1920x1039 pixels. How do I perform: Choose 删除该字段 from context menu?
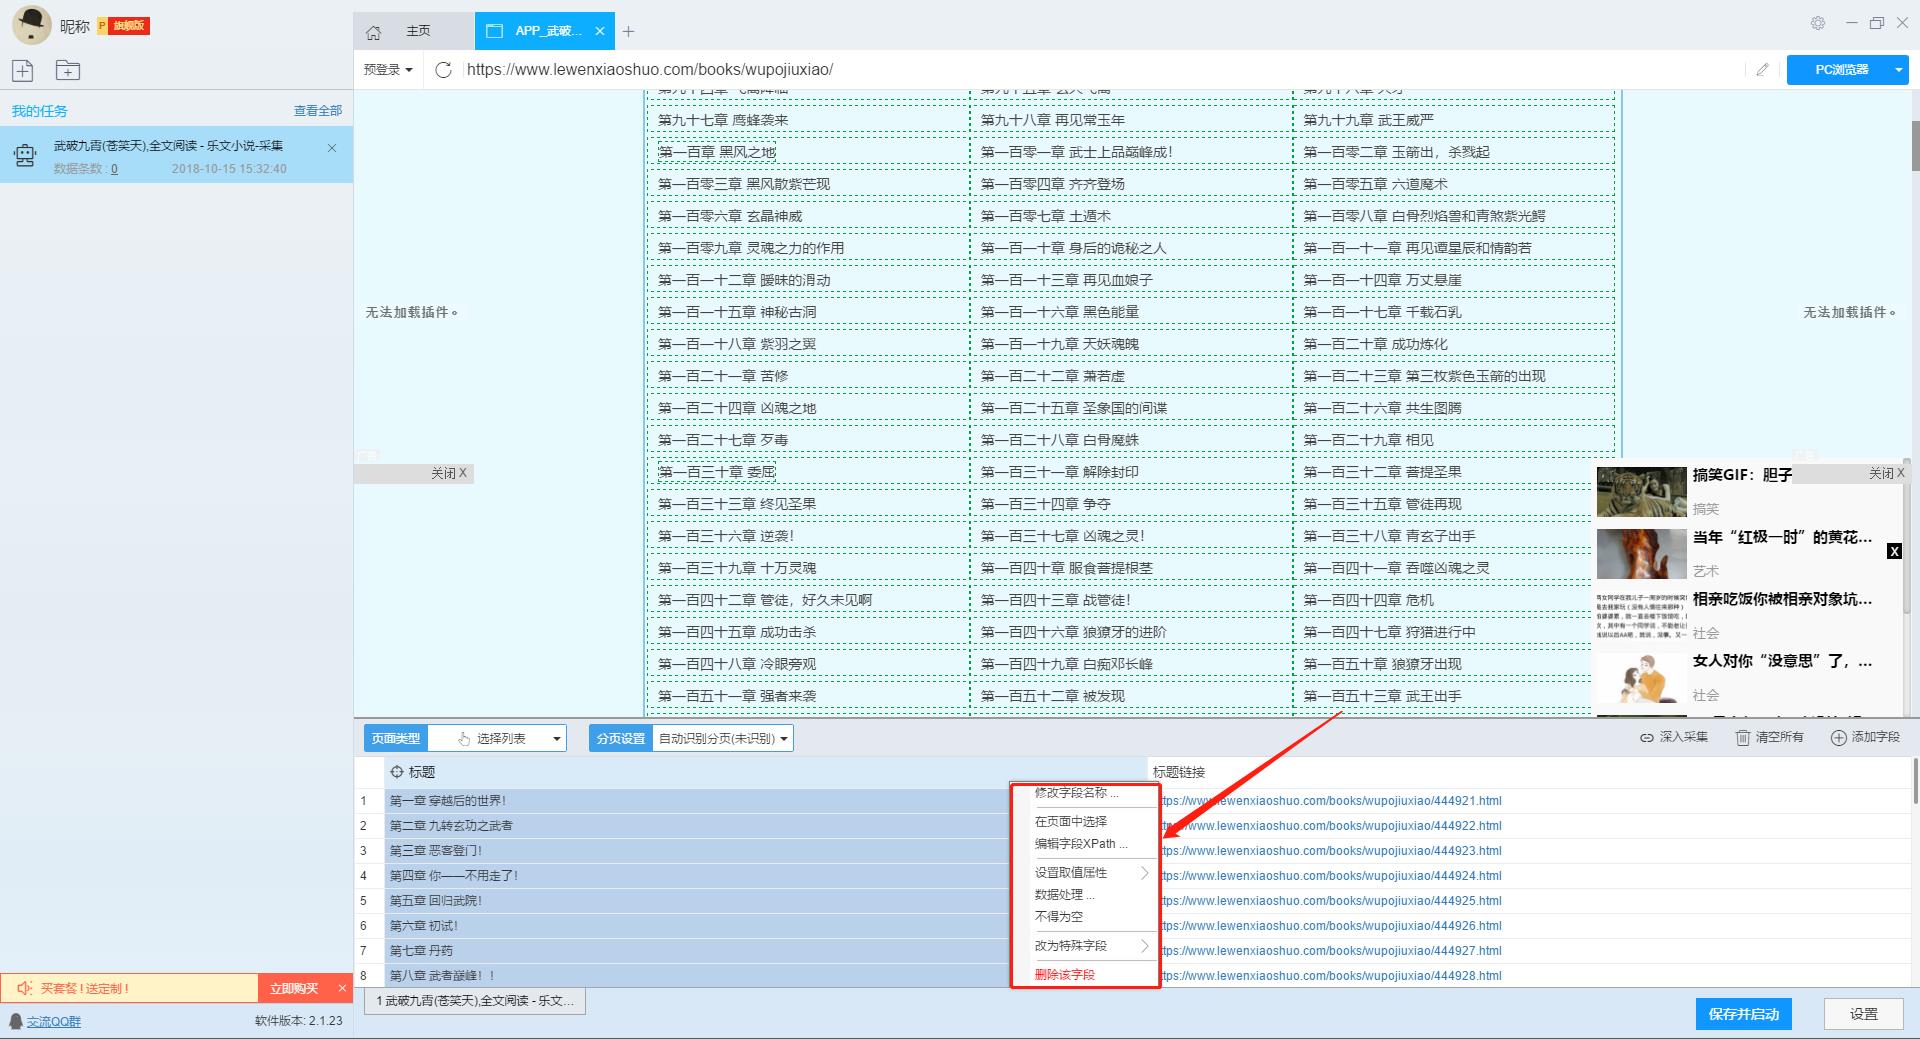[1065, 974]
